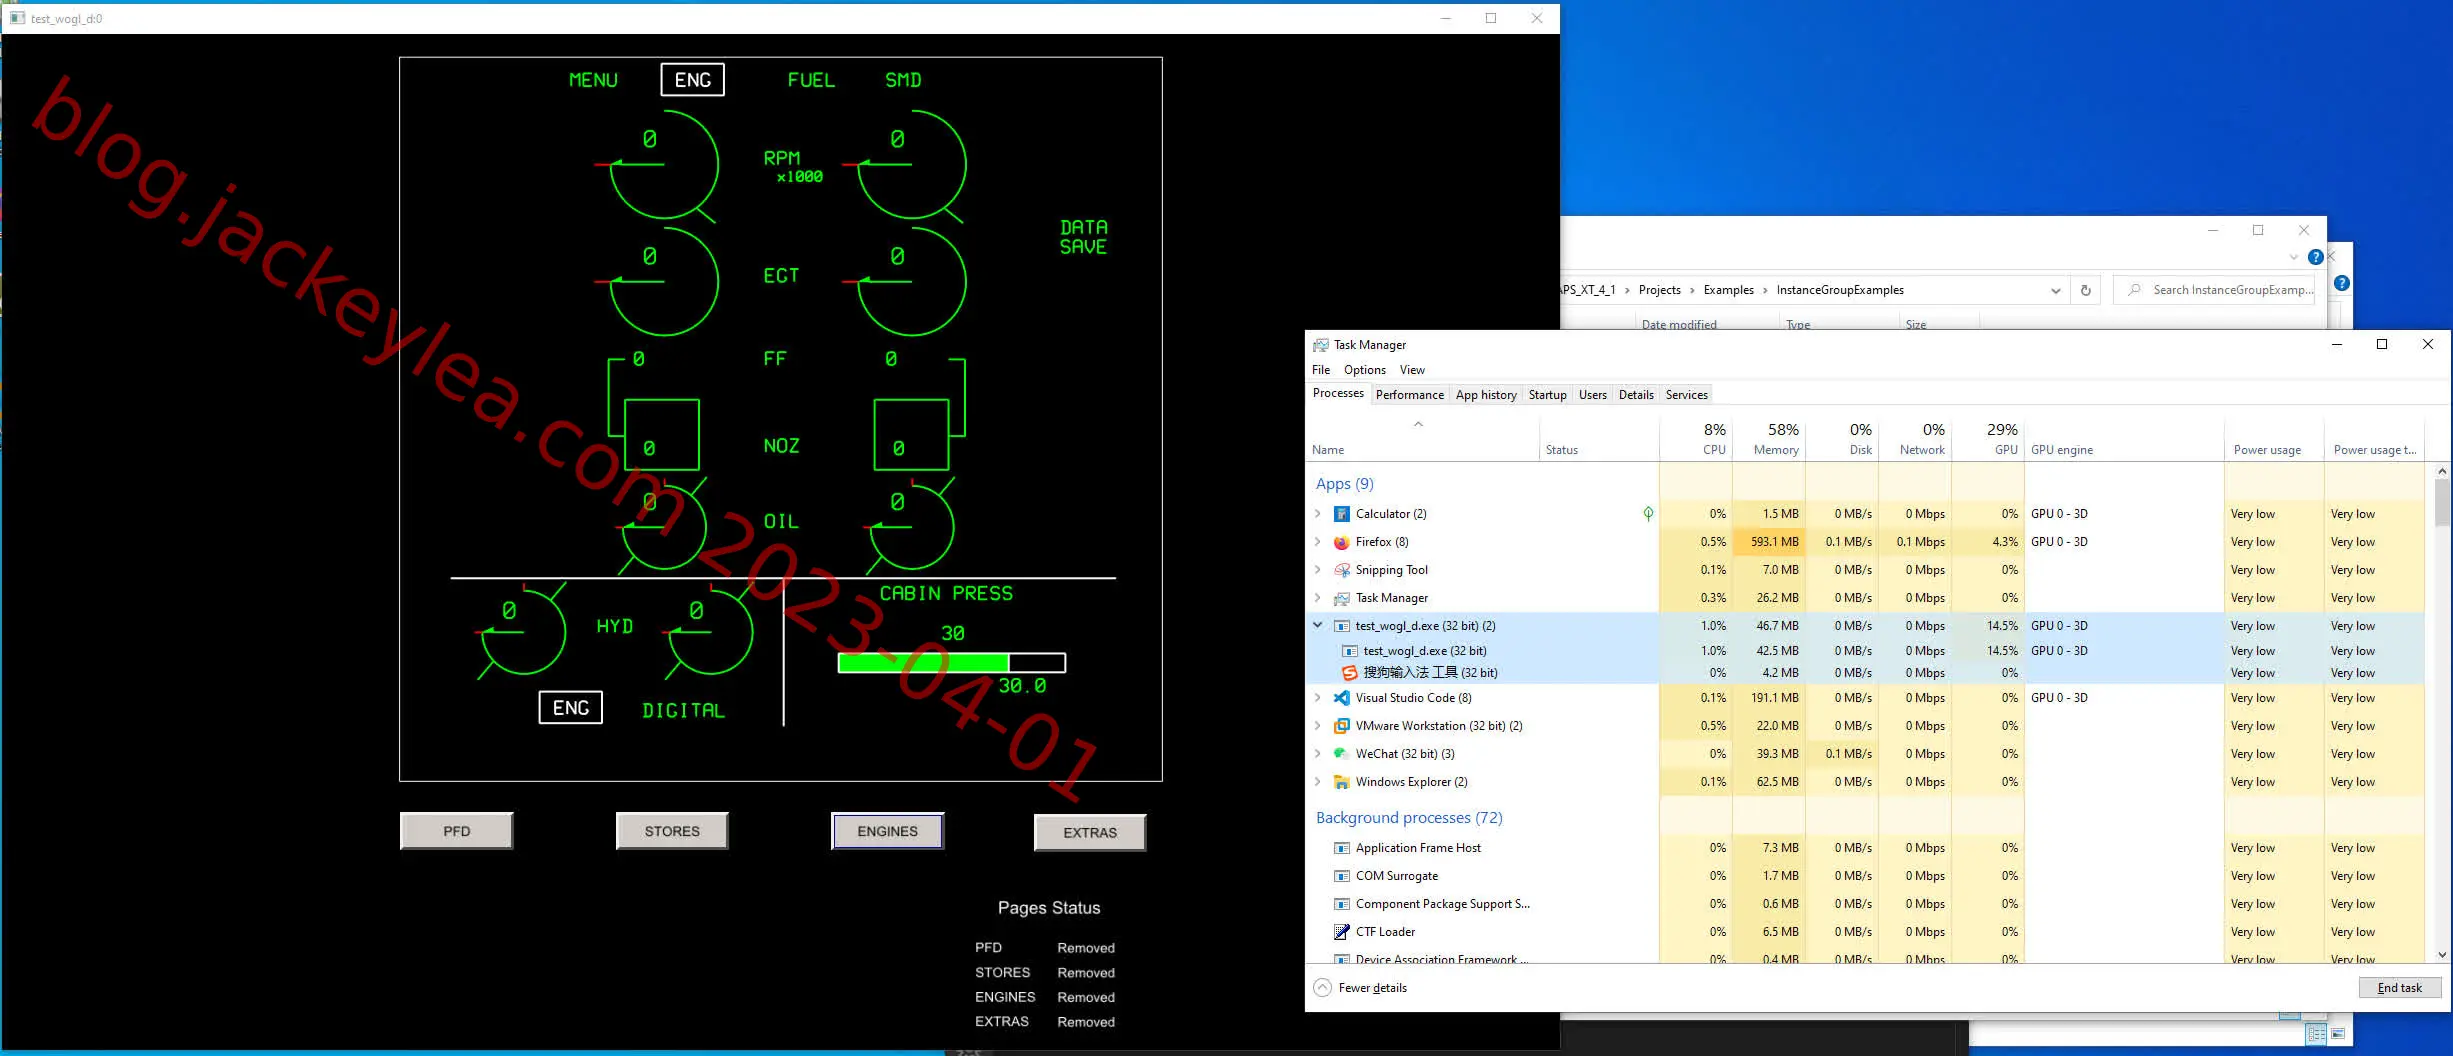The width and height of the screenshot is (2453, 1056).
Task: Click the Explorer help question mark icon
Action: [x=2315, y=257]
